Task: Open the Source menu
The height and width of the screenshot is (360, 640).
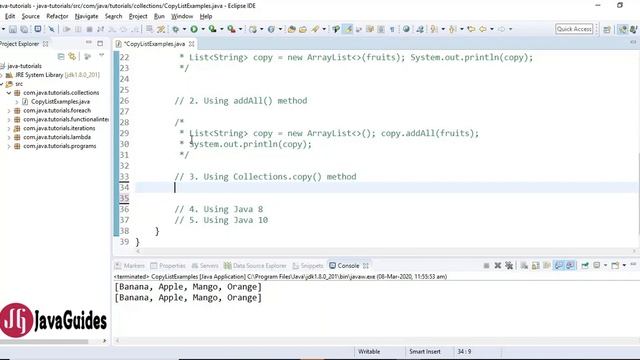Action: 31,16
